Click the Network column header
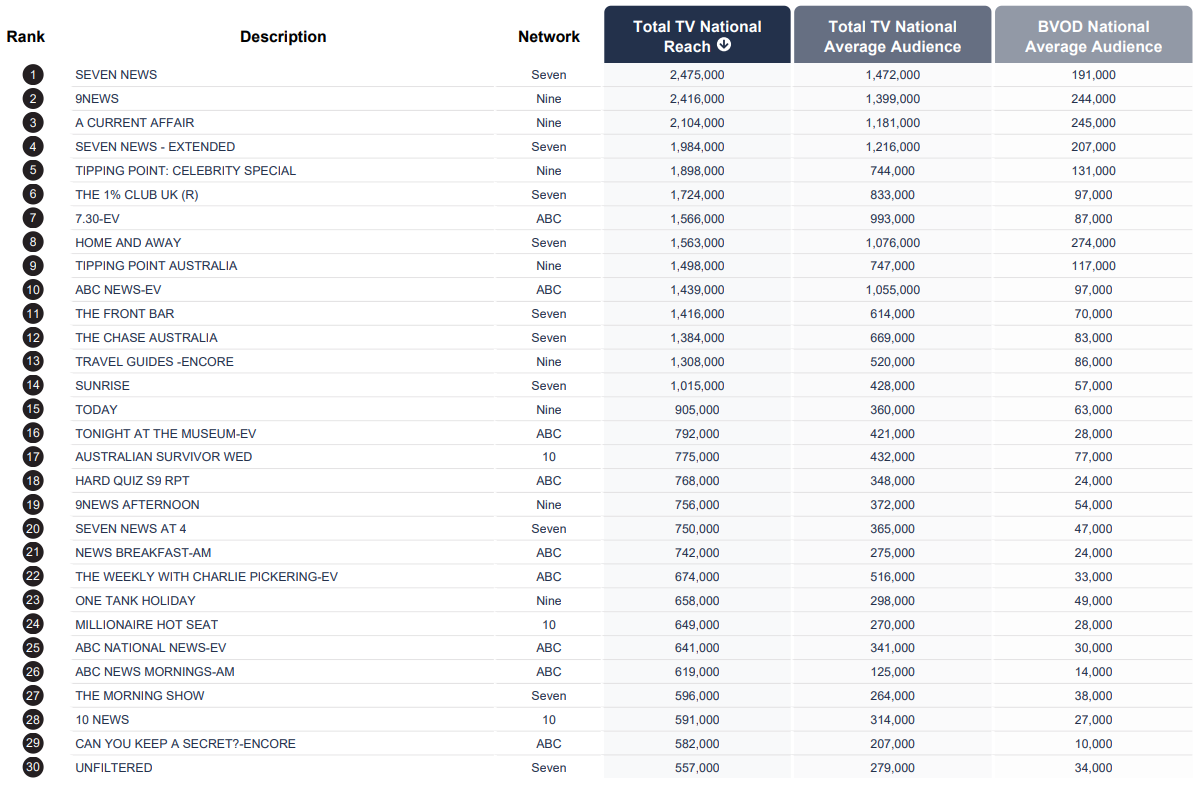This screenshot has width=1199, height=794. click(x=548, y=37)
